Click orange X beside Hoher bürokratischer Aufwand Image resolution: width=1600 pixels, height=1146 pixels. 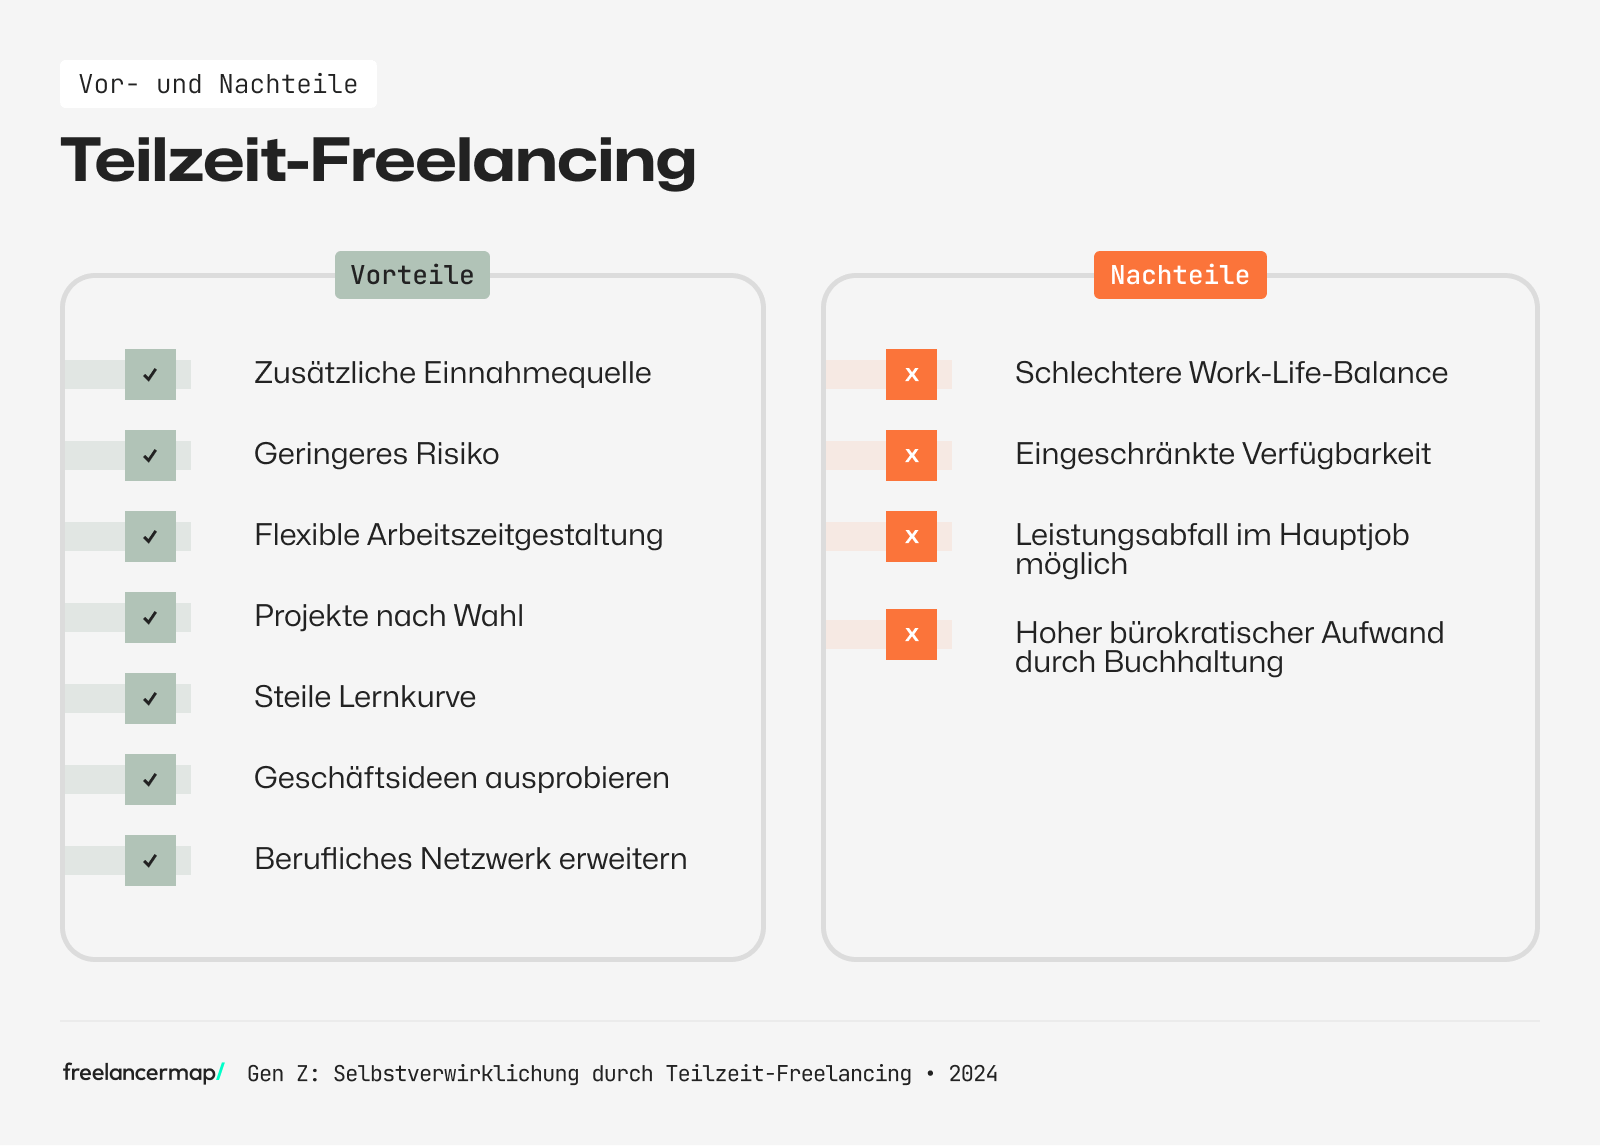[x=911, y=635]
